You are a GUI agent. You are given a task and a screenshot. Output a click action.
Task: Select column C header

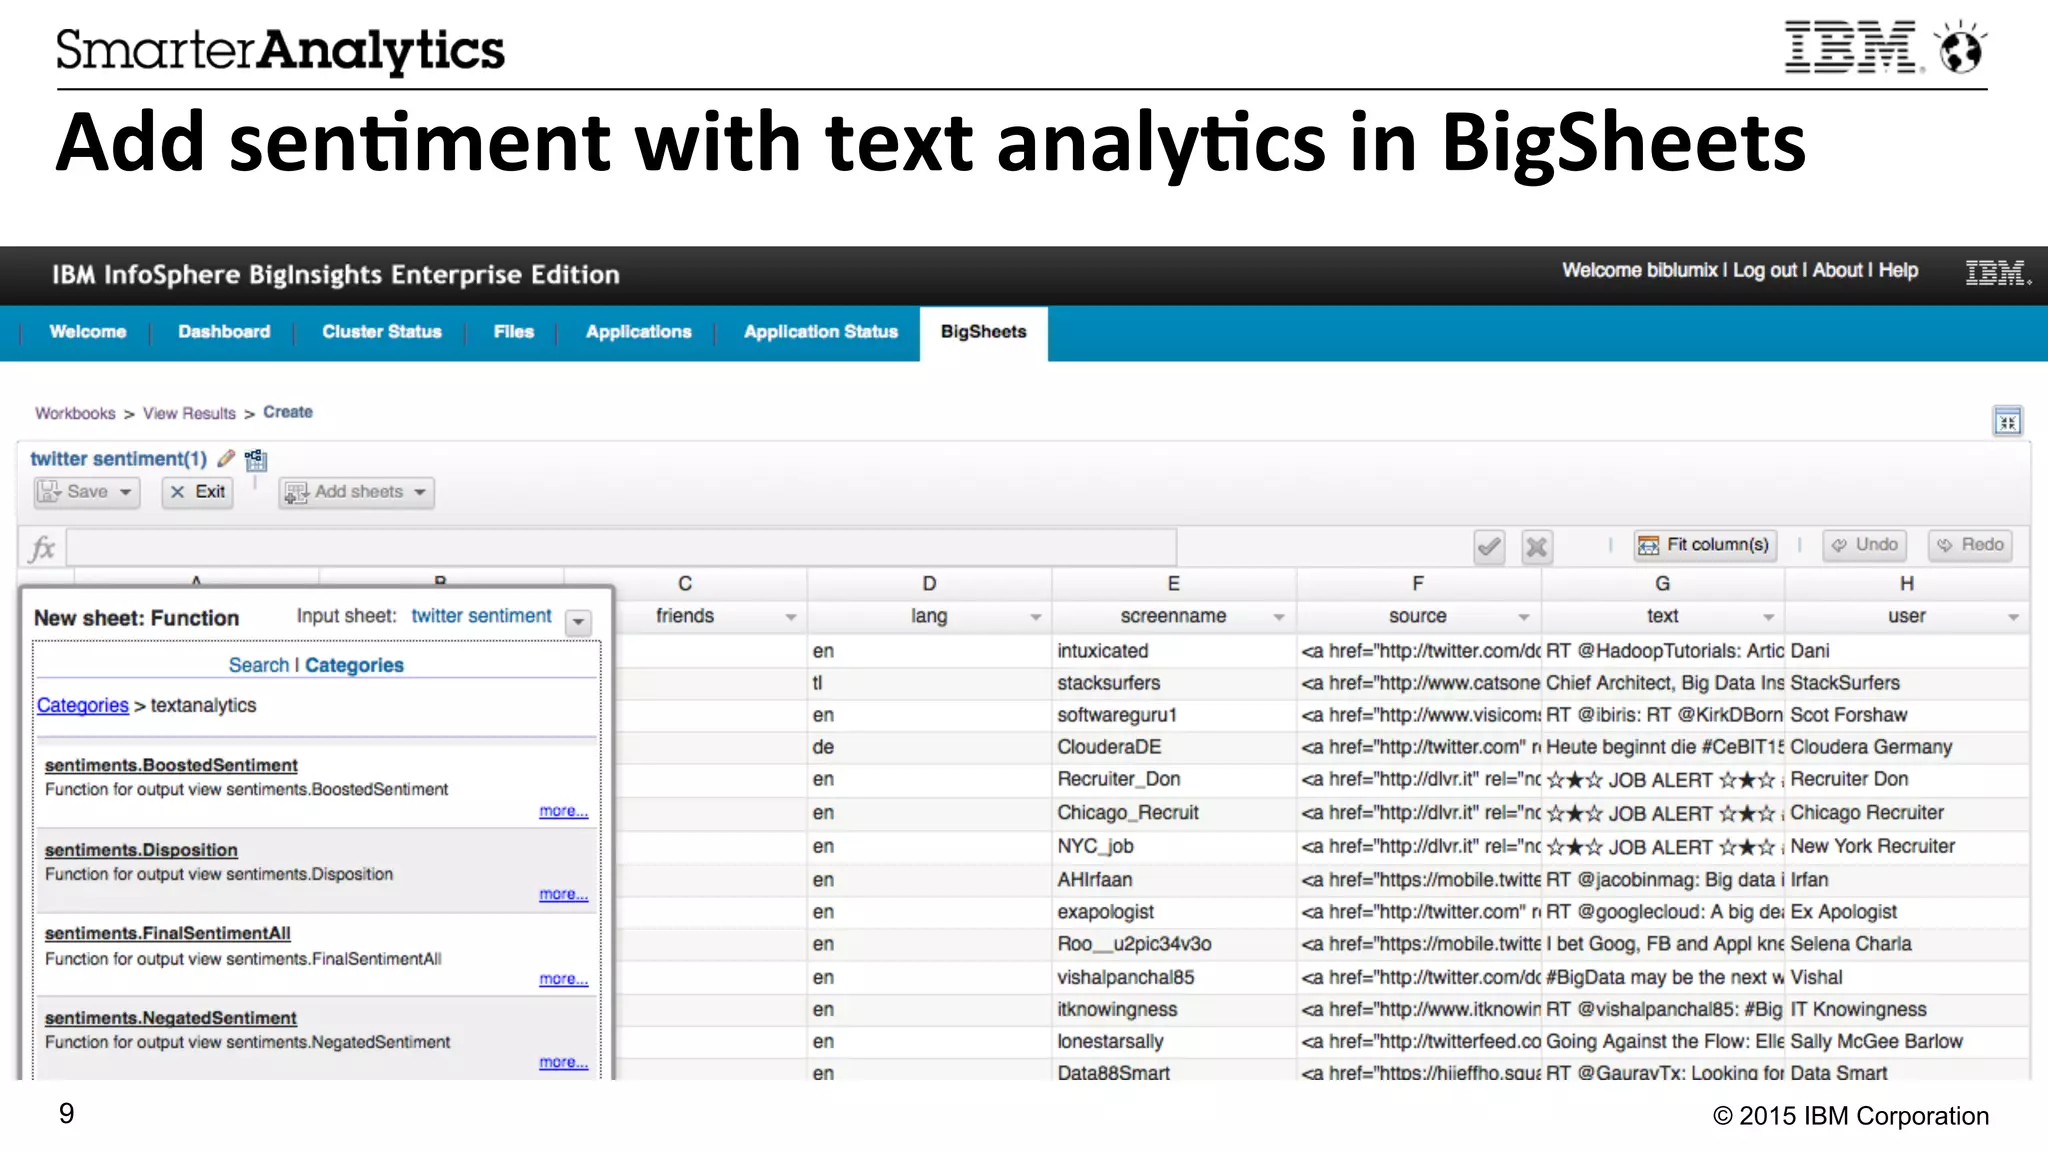pyautogui.click(x=685, y=584)
